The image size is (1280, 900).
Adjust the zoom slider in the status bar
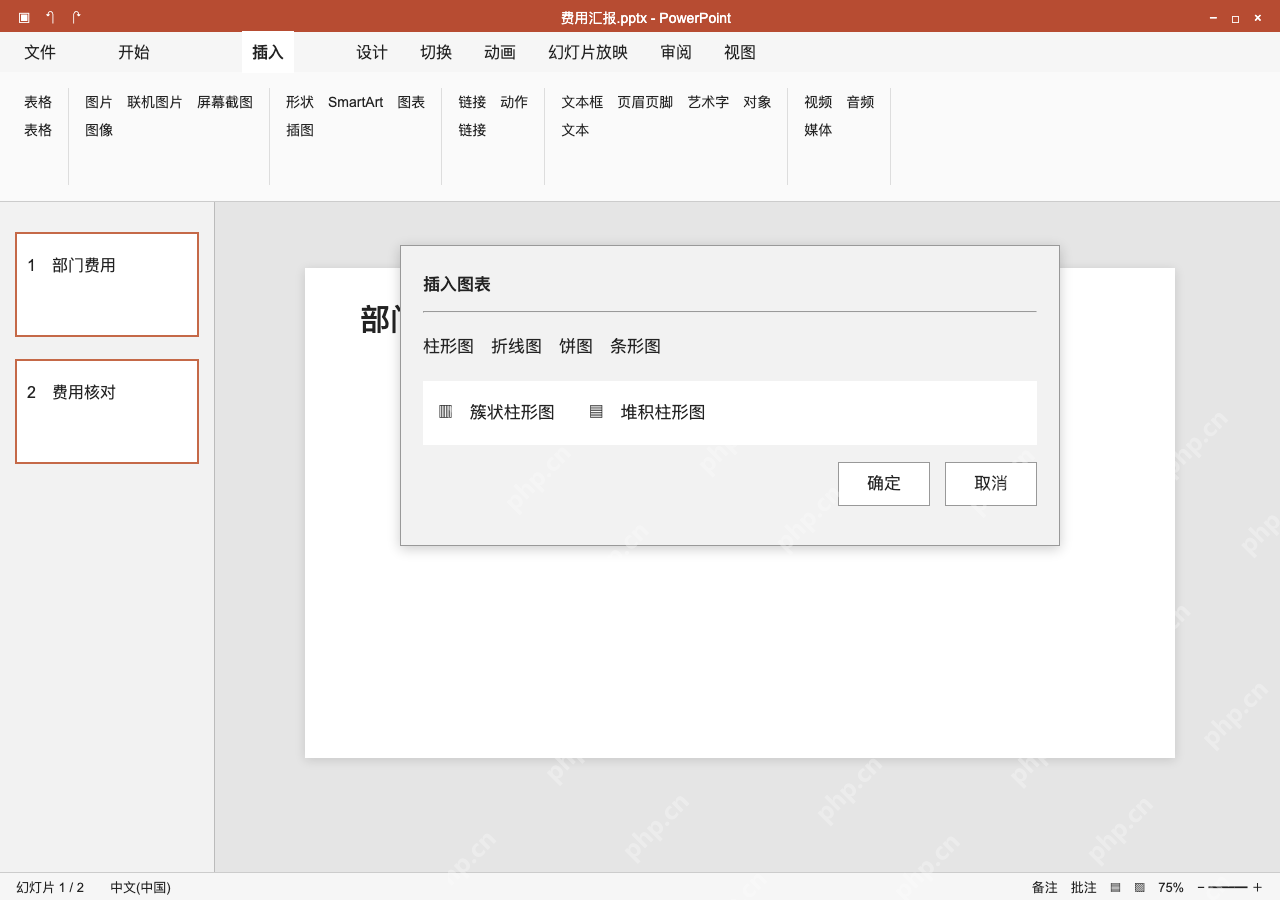(1228, 887)
